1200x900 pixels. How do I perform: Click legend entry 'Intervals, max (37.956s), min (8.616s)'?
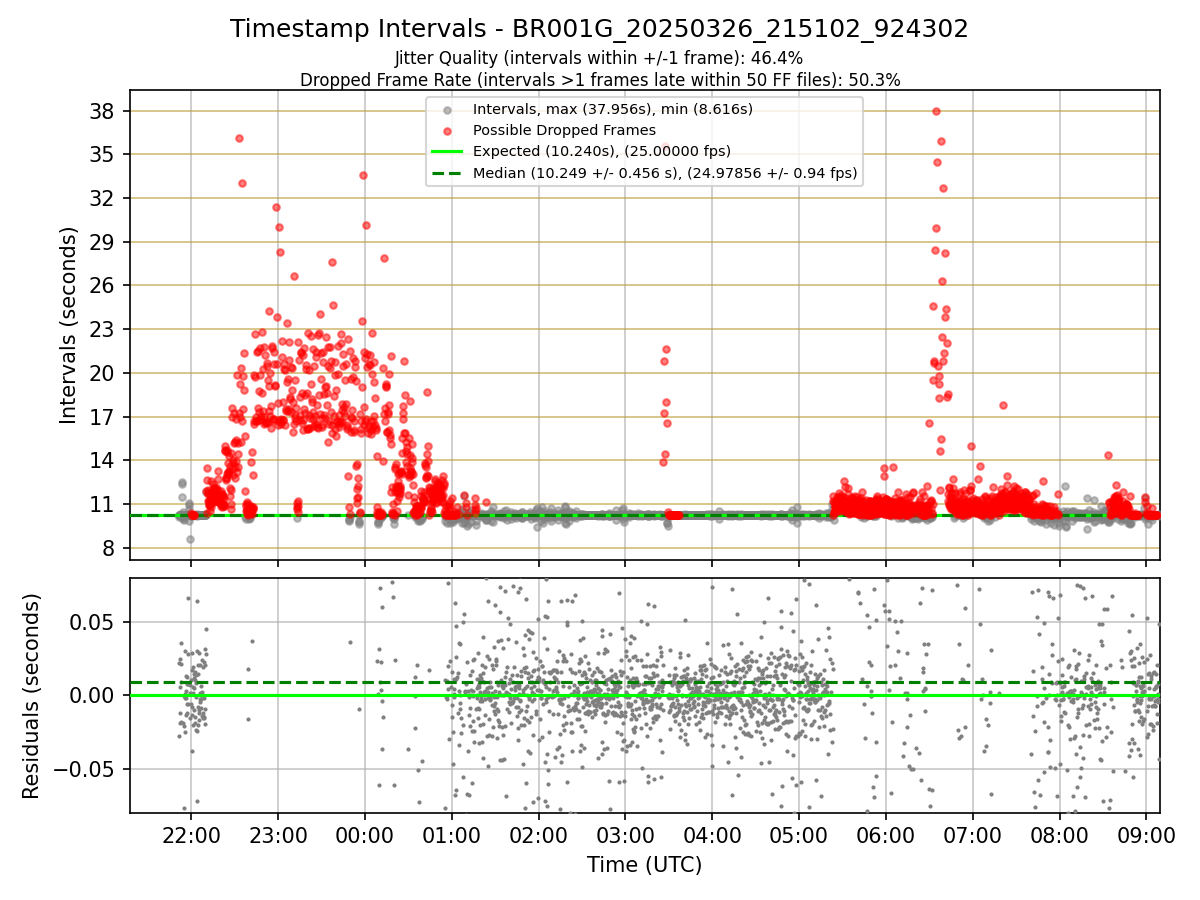click(x=612, y=108)
